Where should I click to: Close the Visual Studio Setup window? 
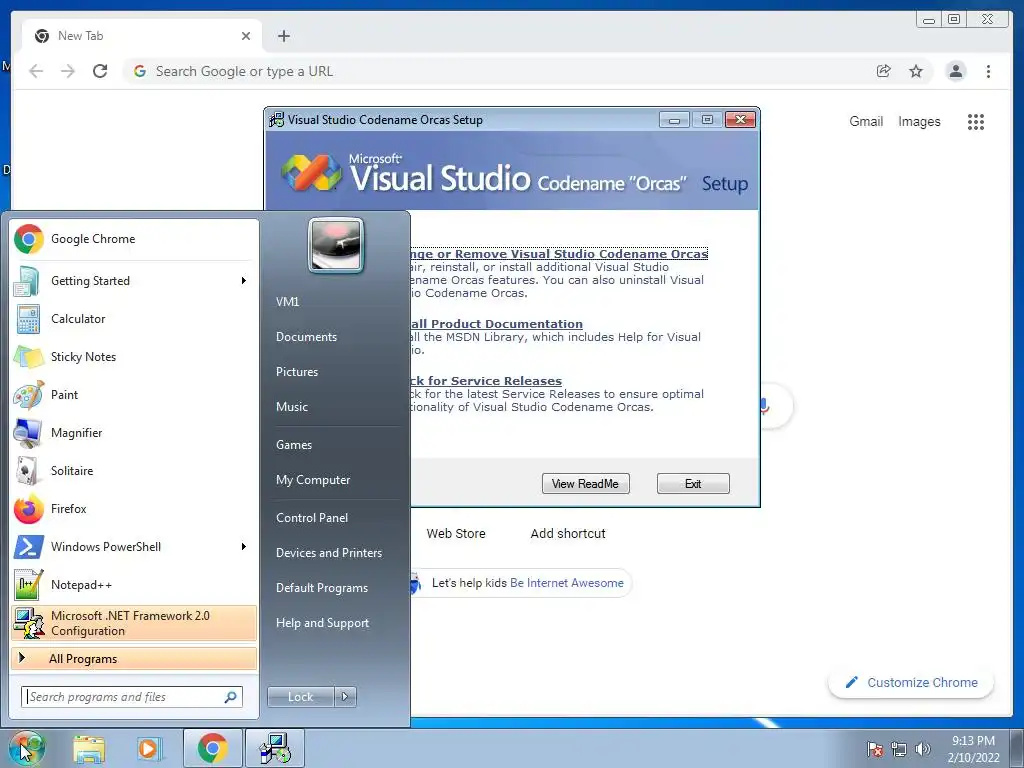click(x=740, y=120)
